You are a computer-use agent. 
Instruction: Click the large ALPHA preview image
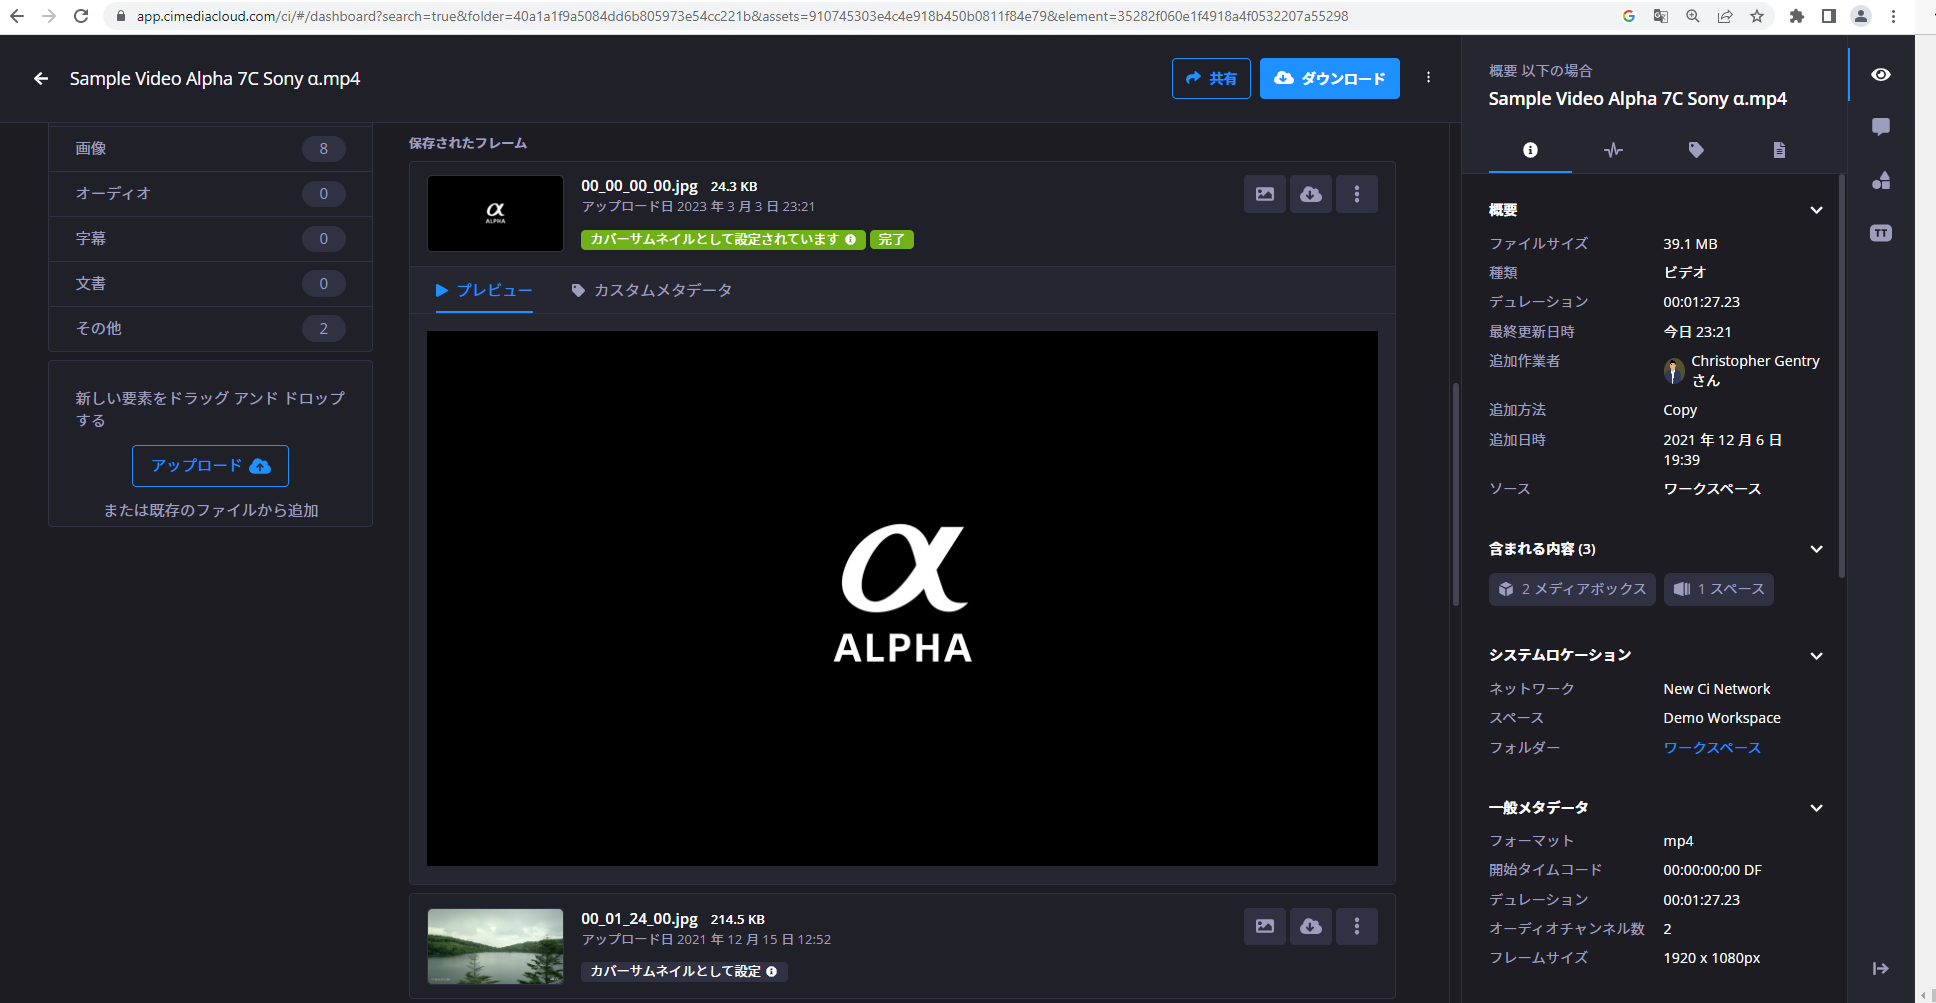[902, 598]
